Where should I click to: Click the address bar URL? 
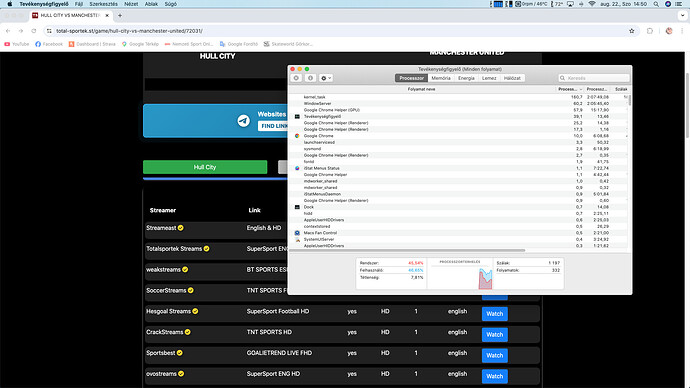click(129, 31)
